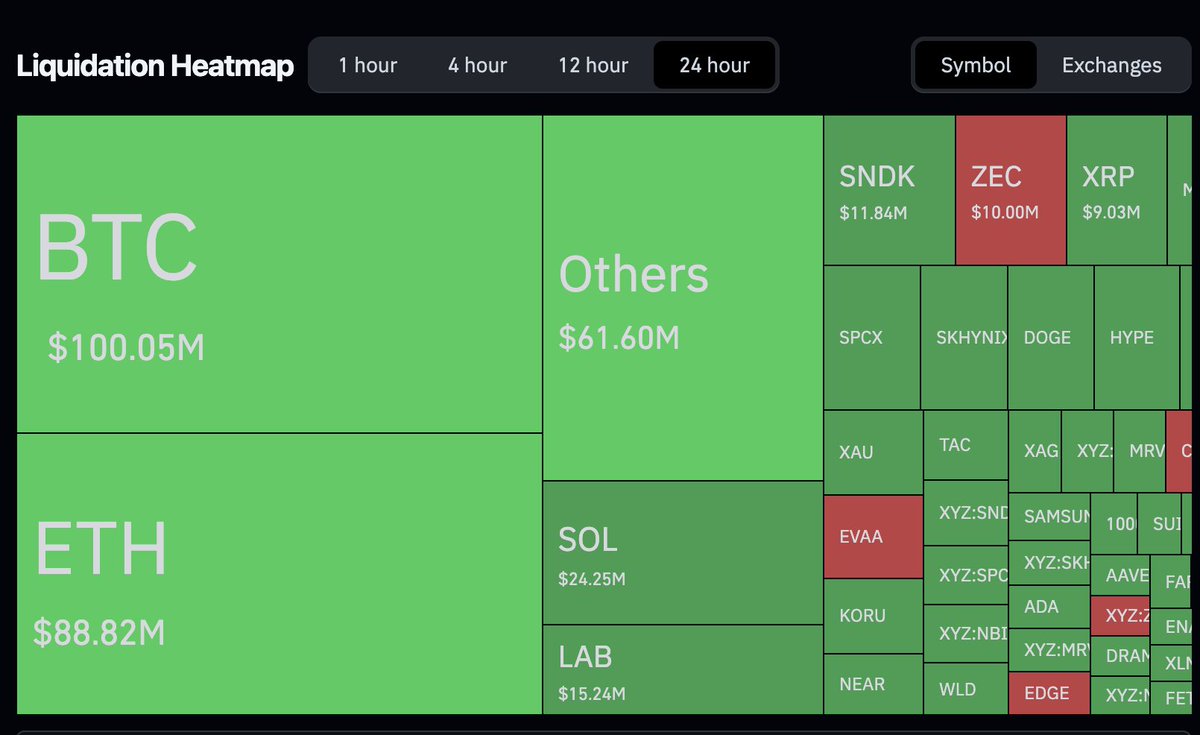
Task: Select the 24 hour timeframe tab
Action: pos(714,66)
